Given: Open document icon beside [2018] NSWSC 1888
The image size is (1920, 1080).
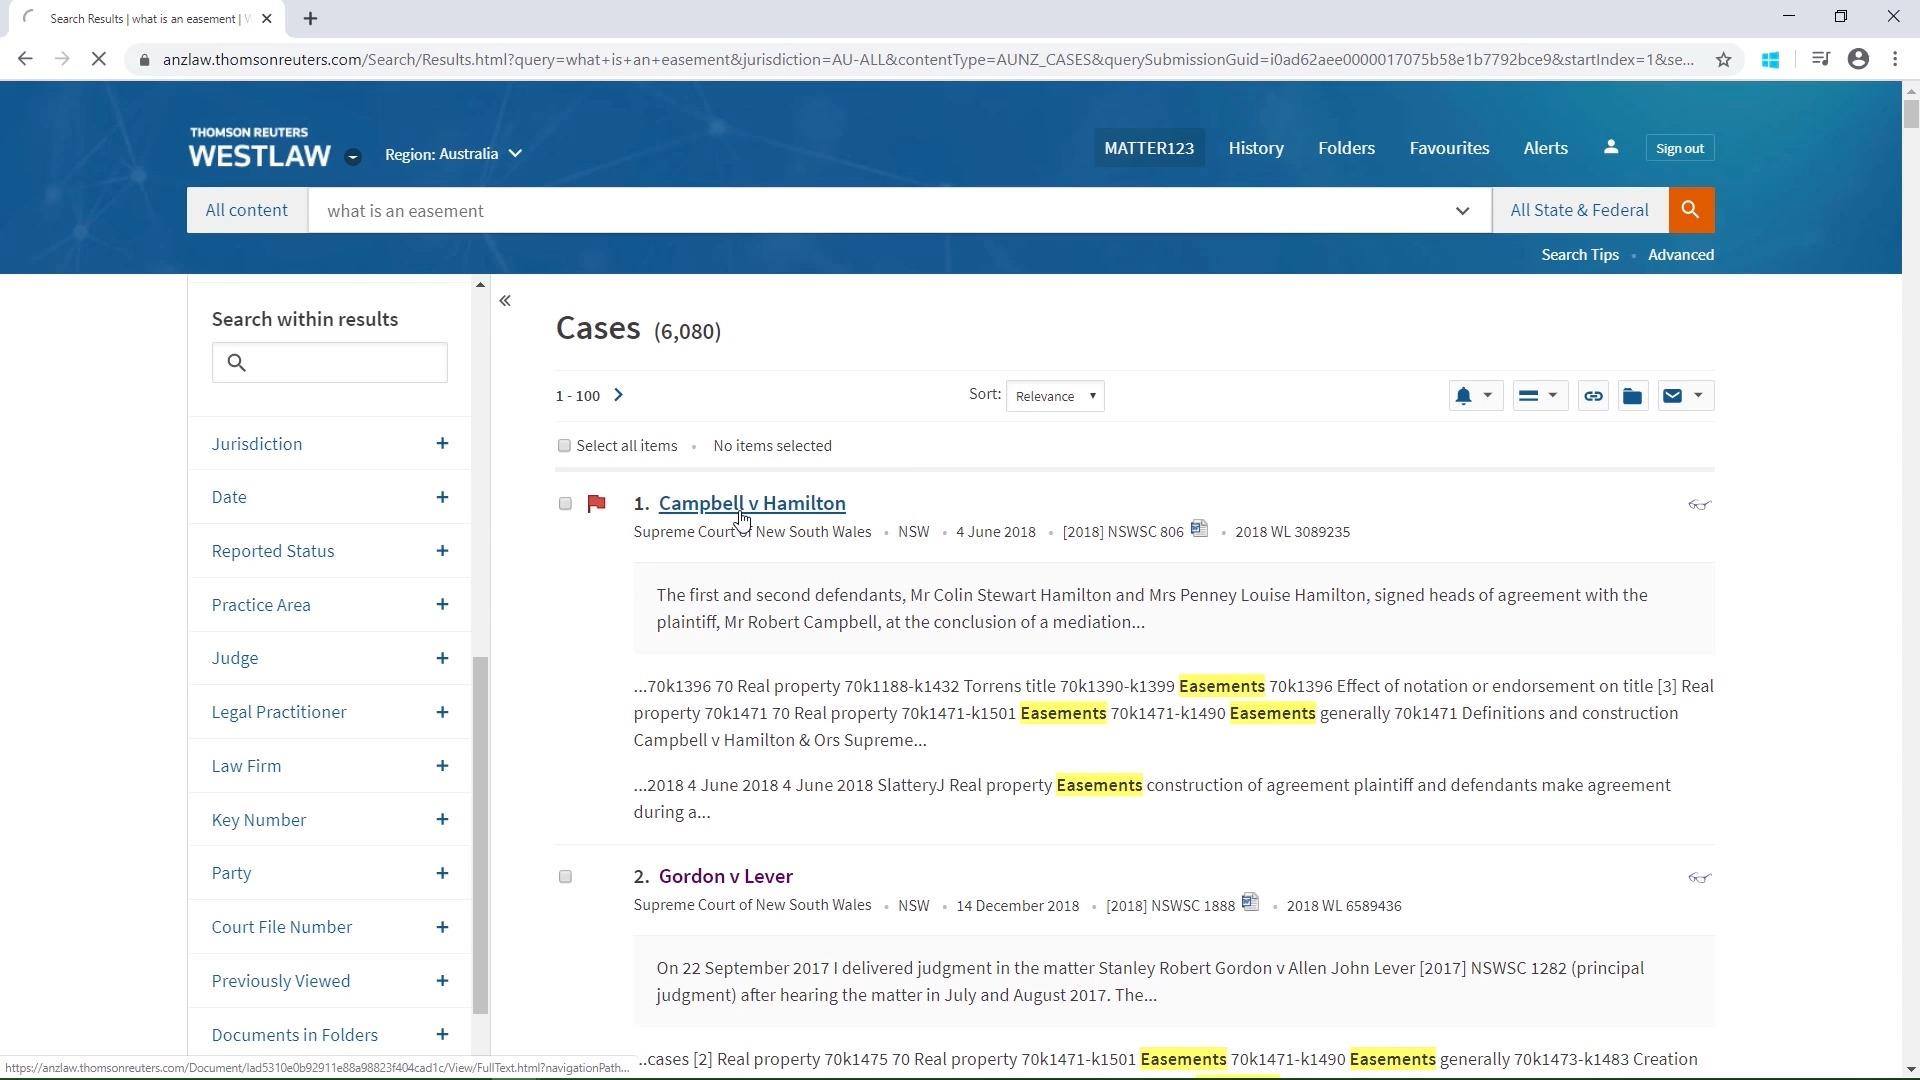Looking at the screenshot, I should coord(1250,902).
